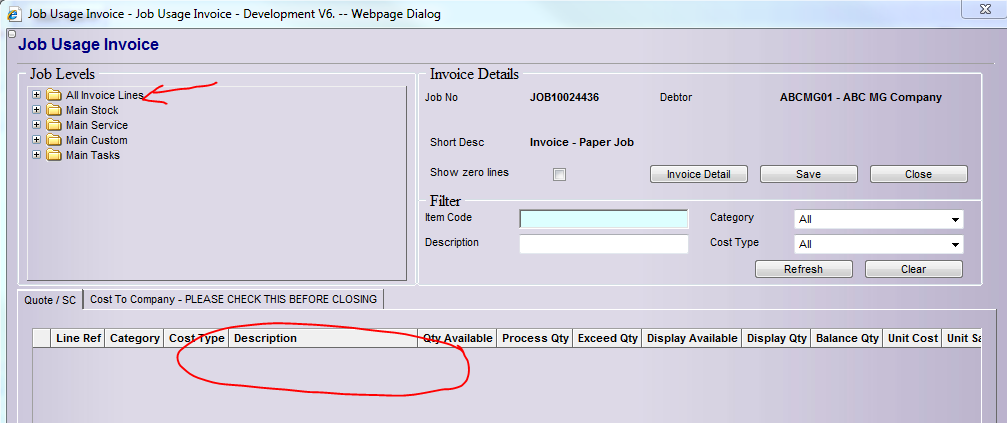Expand the All Invoice Lines tree node

pos(37,95)
